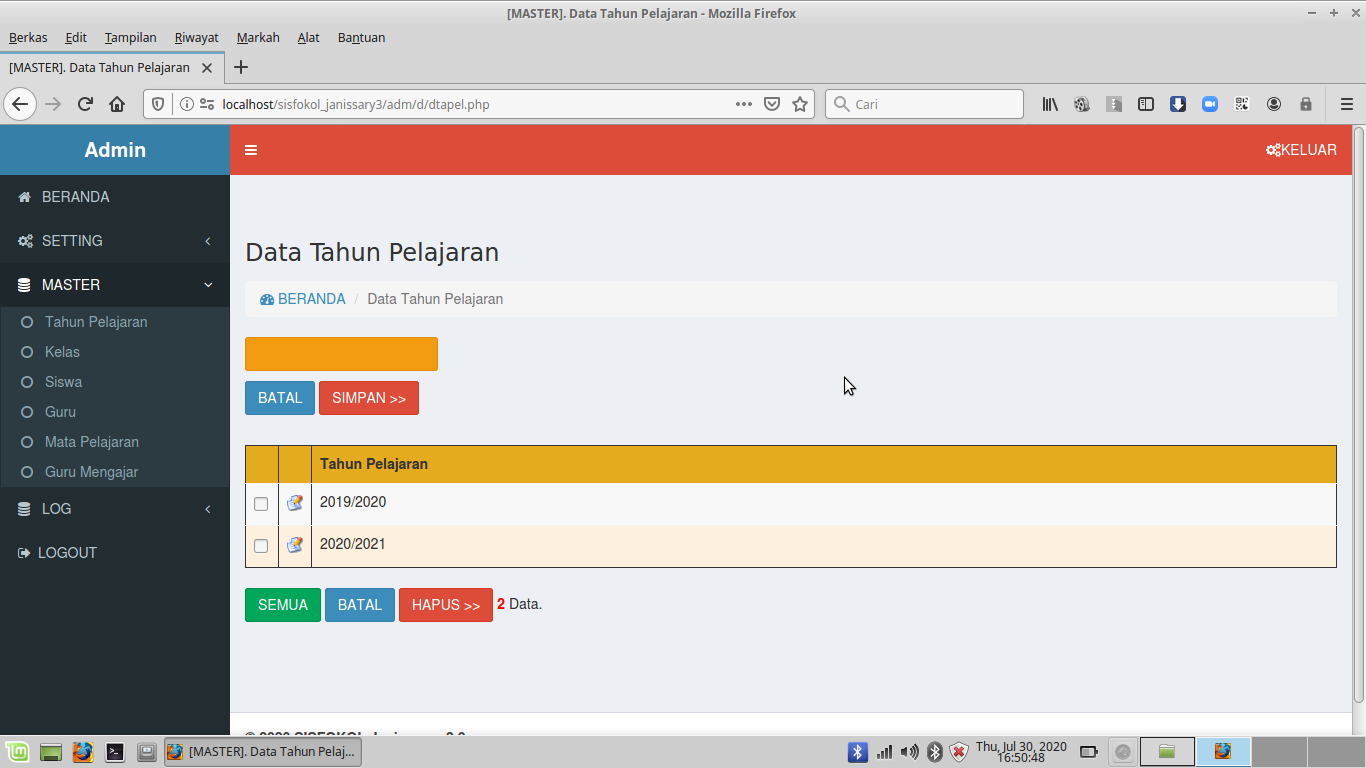Open the Firefox account icon
Viewport: 1366px width, 768px height.
click(1274, 104)
